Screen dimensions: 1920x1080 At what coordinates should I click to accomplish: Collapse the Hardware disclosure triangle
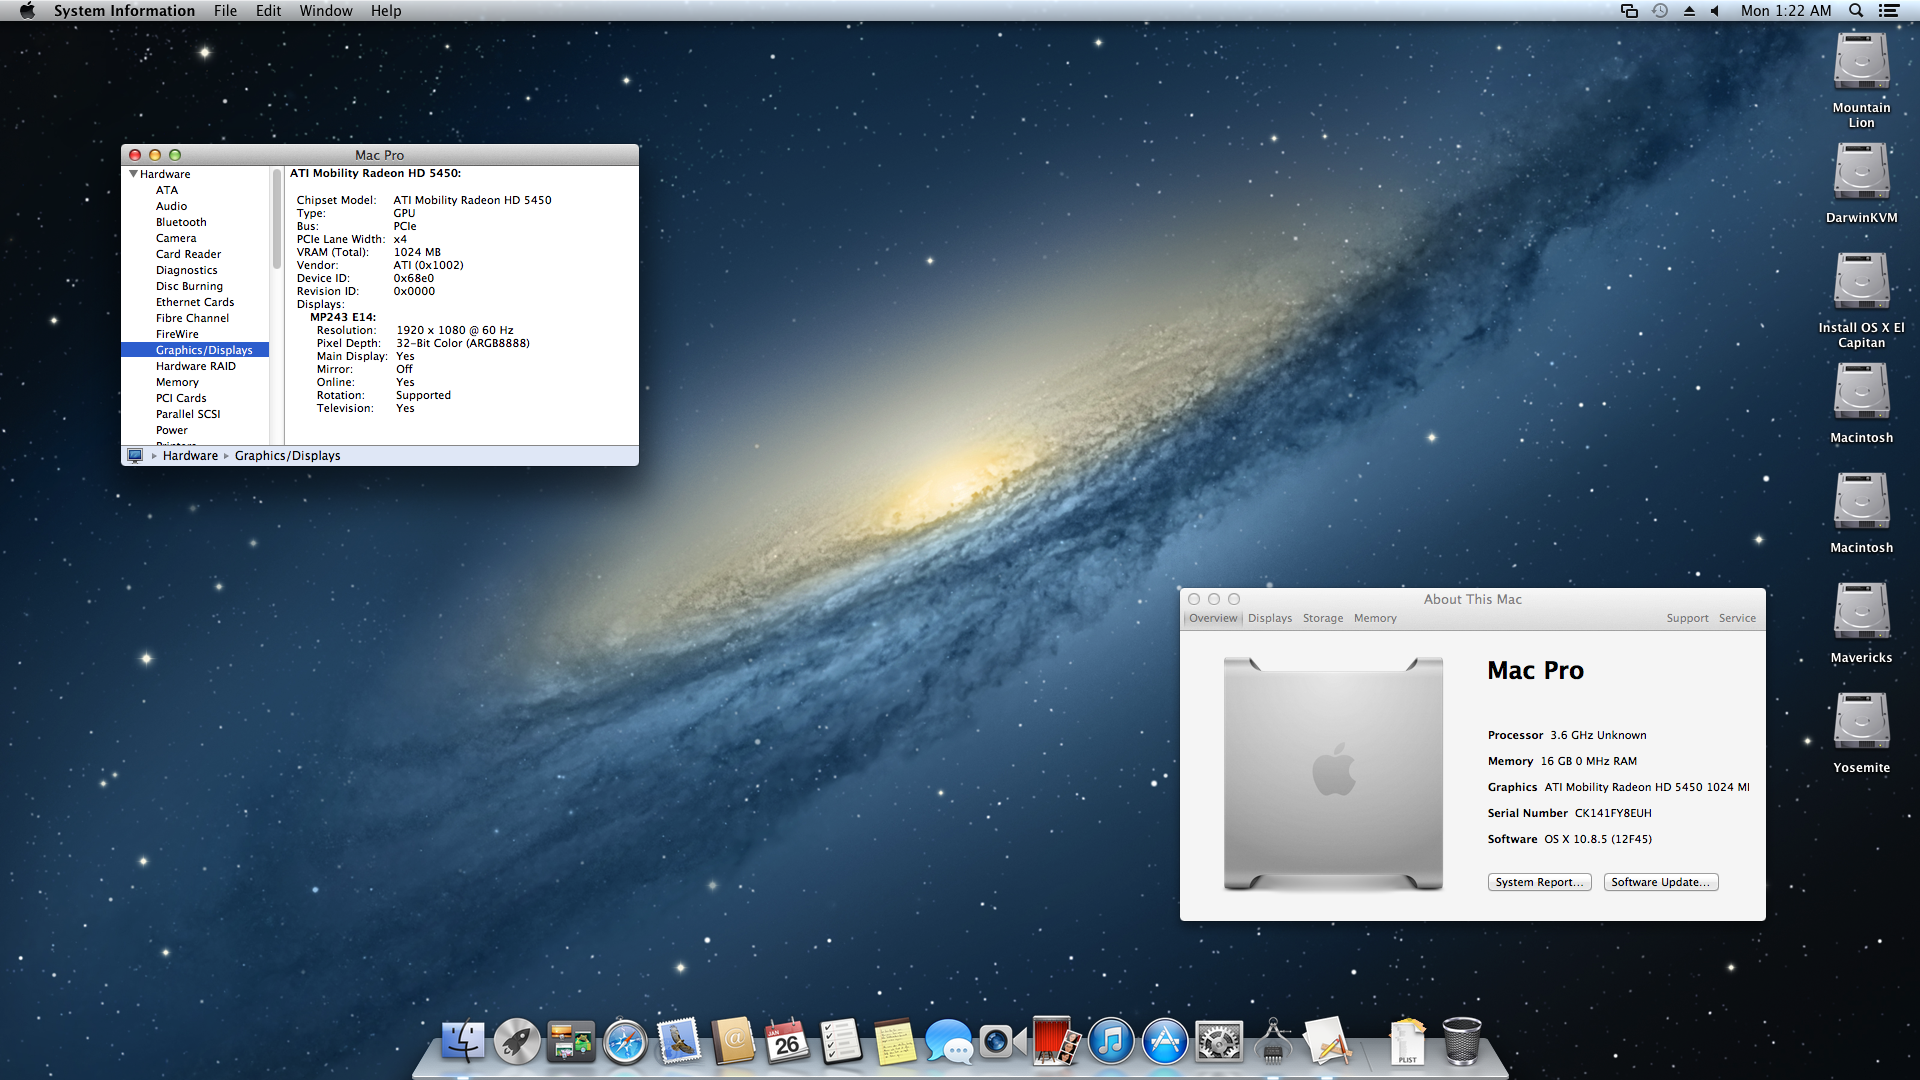click(133, 174)
